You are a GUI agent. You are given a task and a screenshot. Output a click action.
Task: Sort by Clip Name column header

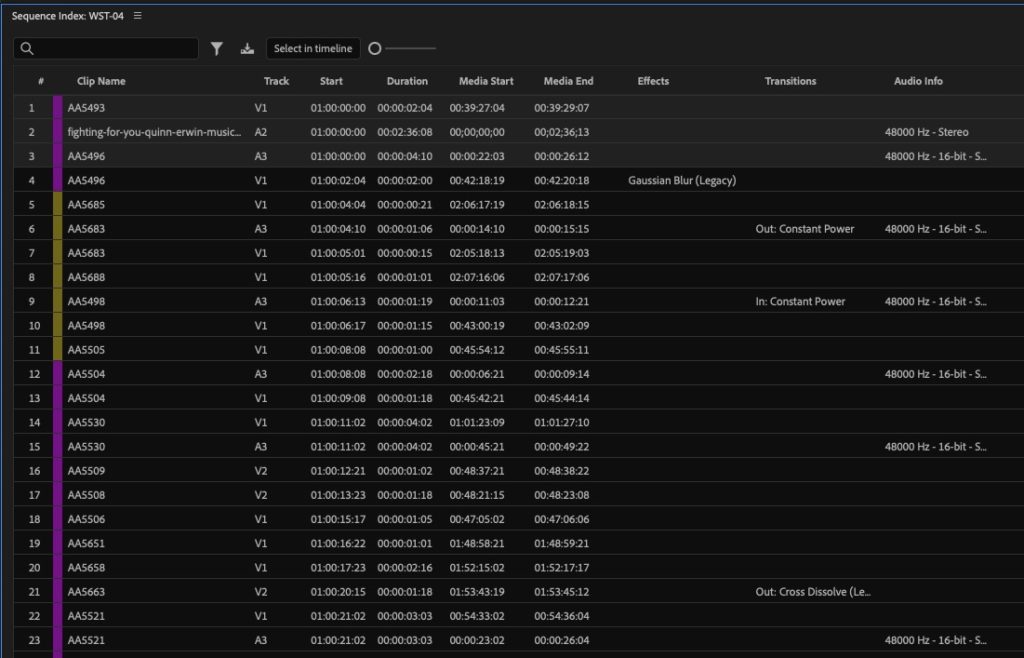coord(101,81)
